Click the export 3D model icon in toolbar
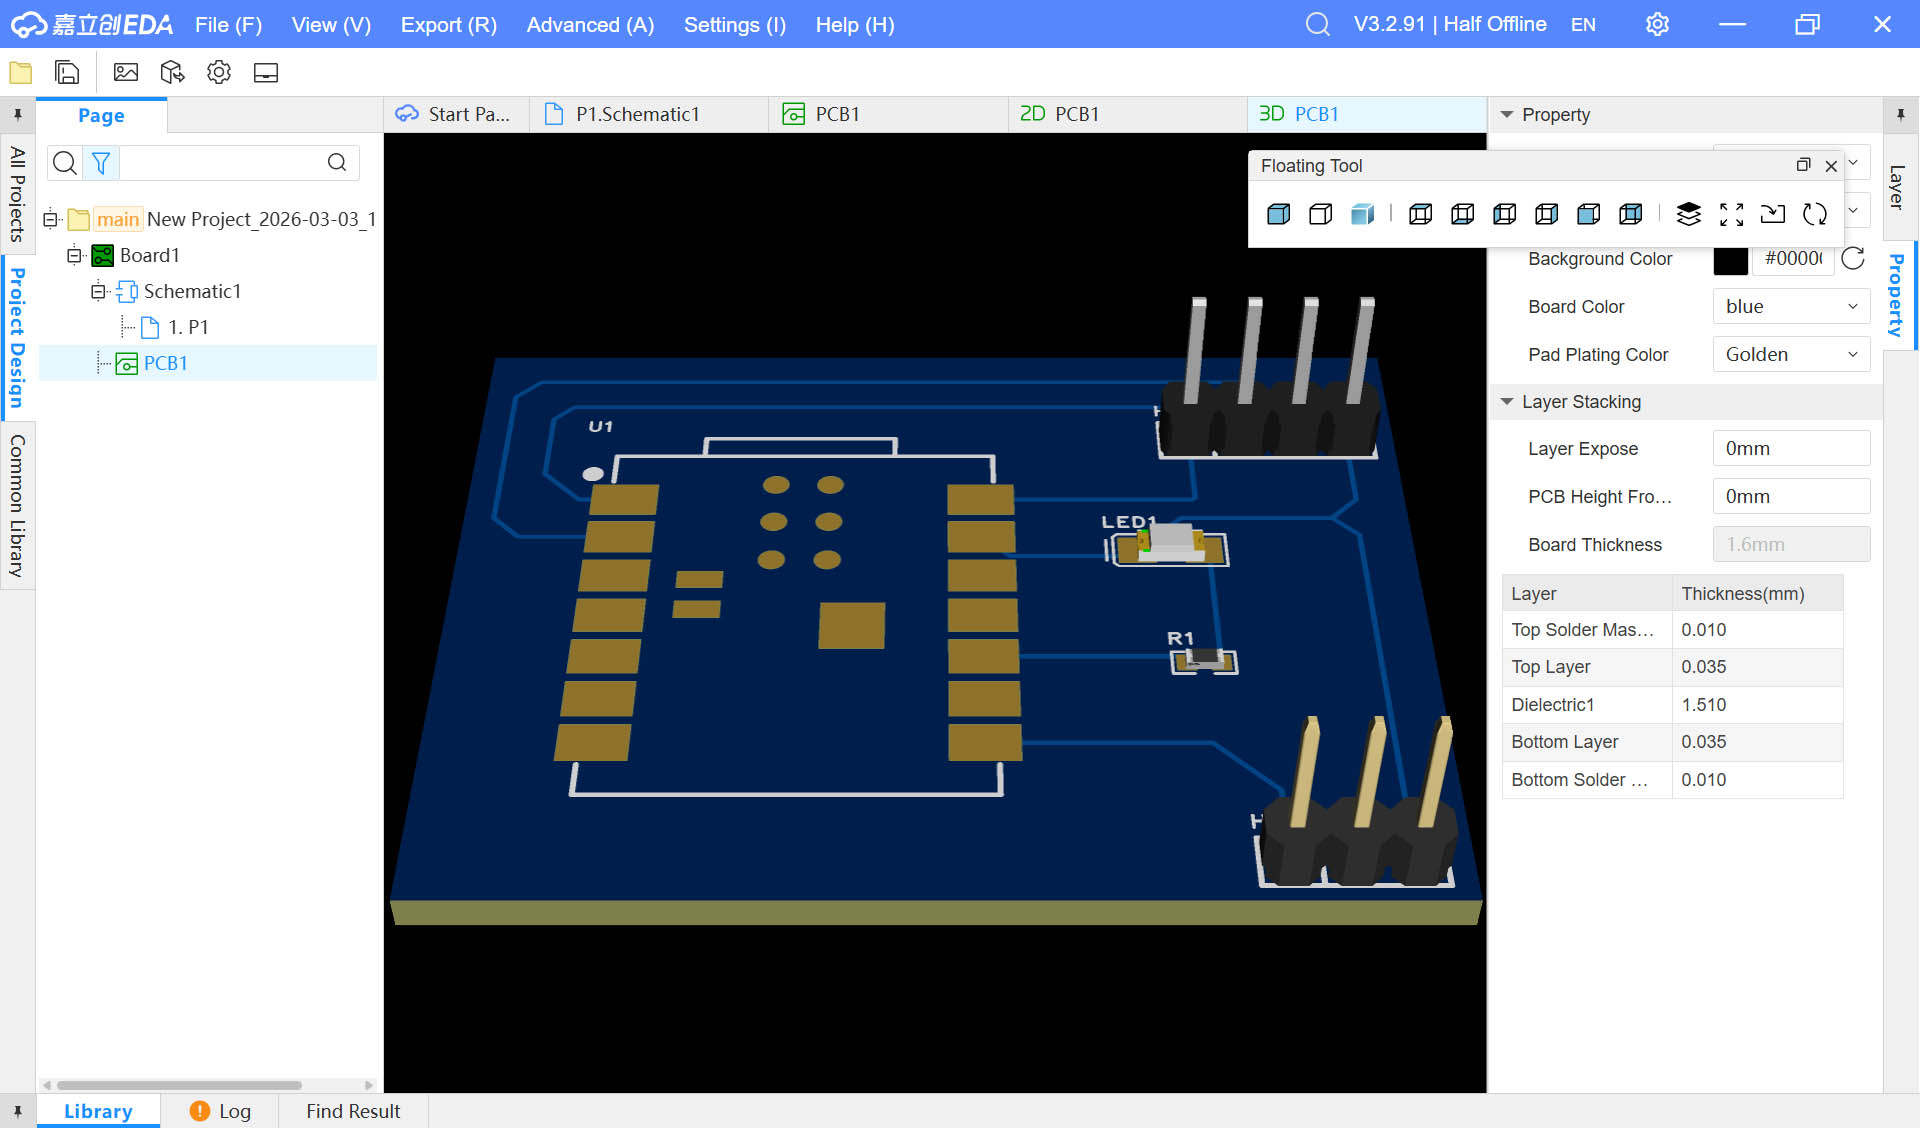The height and width of the screenshot is (1128, 1920). [x=172, y=72]
